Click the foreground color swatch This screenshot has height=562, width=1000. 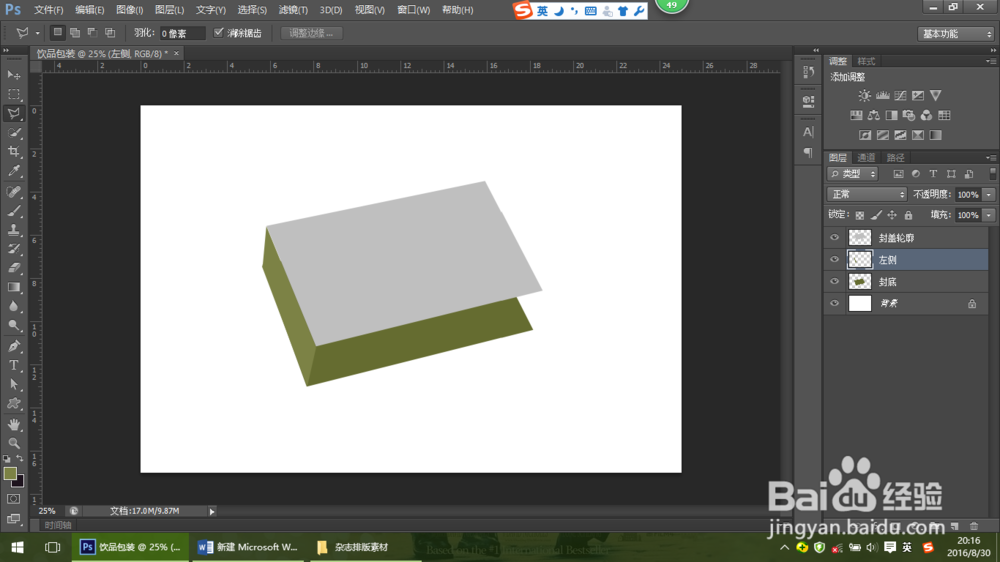[10, 473]
